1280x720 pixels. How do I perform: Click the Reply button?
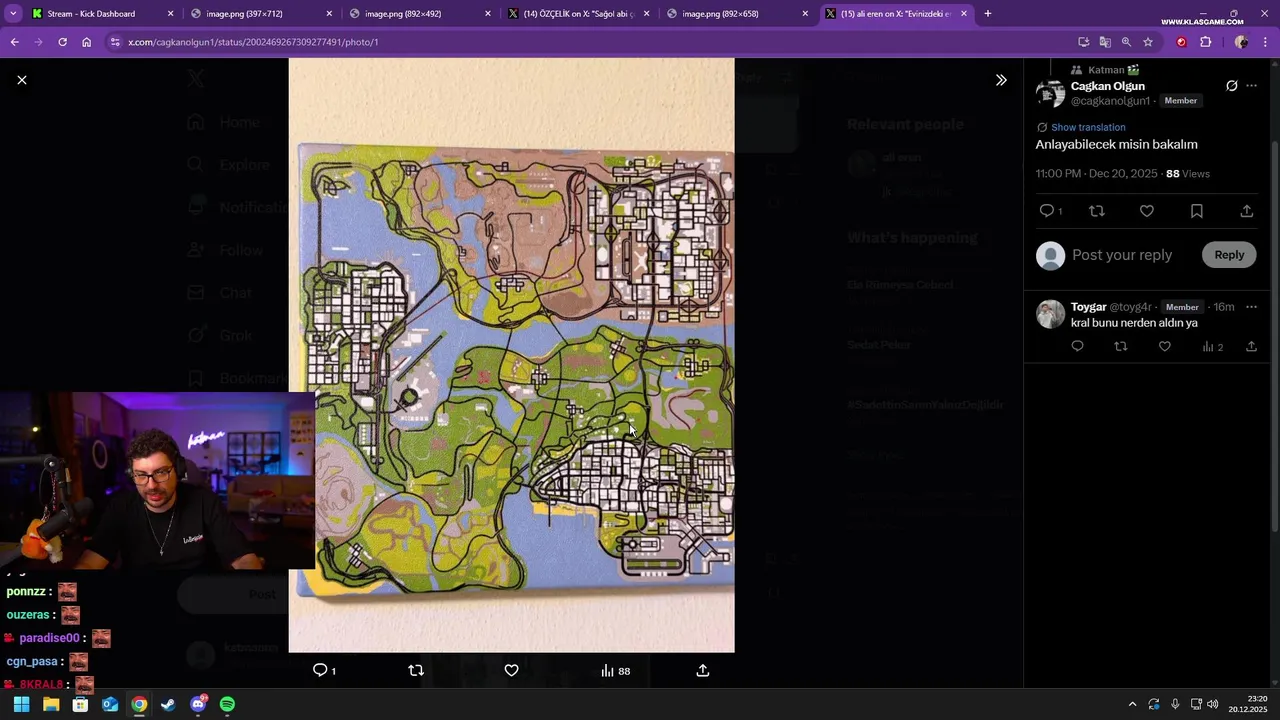(1229, 255)
